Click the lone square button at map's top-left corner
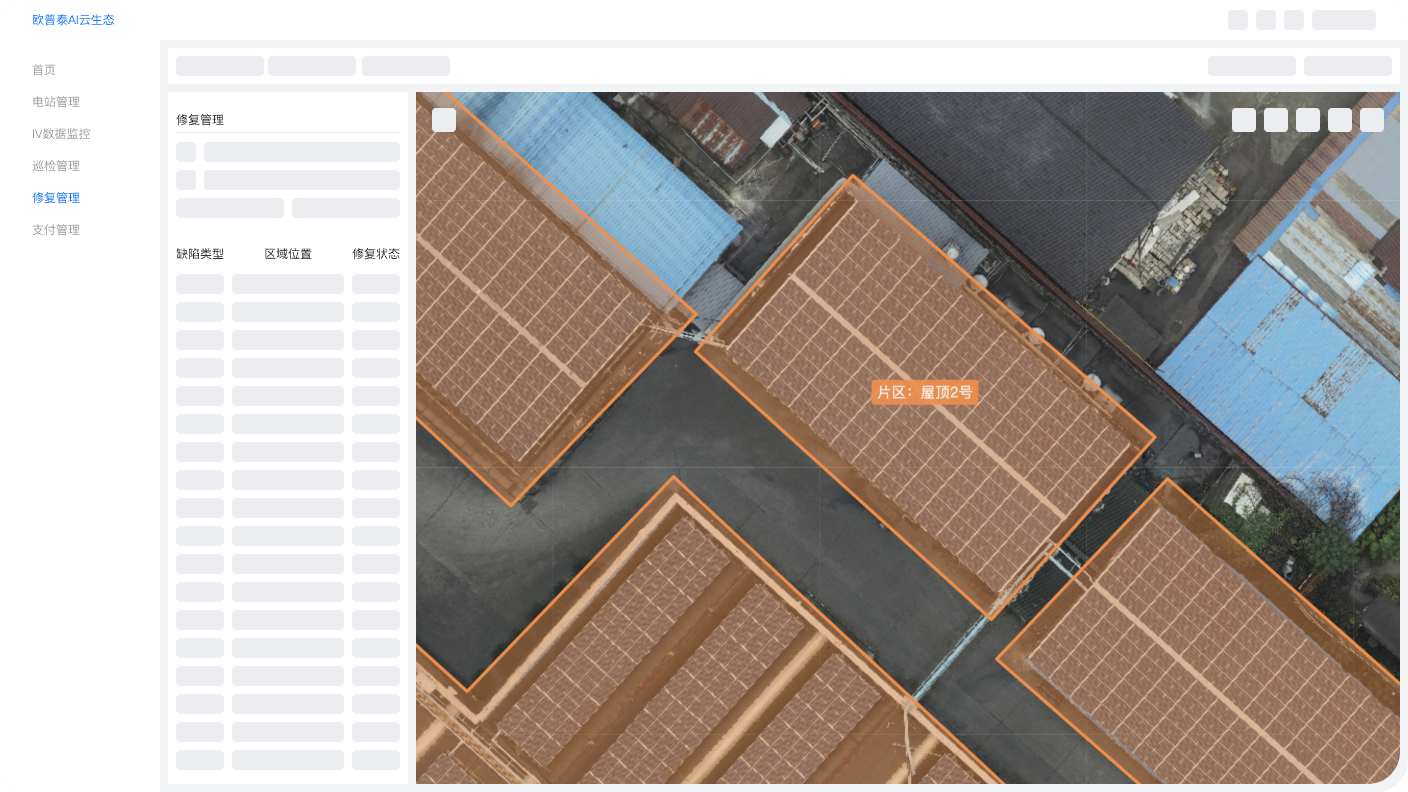Image resolution: width=1408 pixels, height=792 pixels. point(444,120)
